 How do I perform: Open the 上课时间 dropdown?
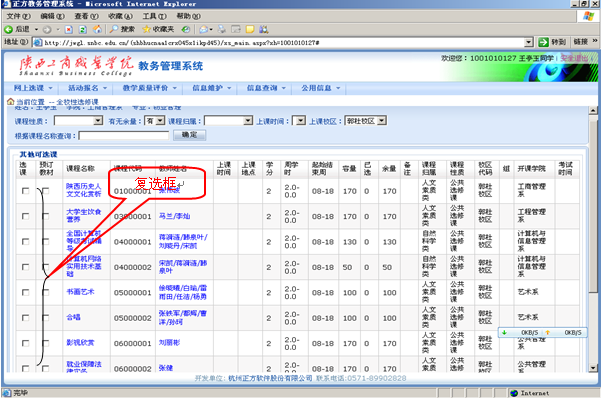[x=299, y=121]
